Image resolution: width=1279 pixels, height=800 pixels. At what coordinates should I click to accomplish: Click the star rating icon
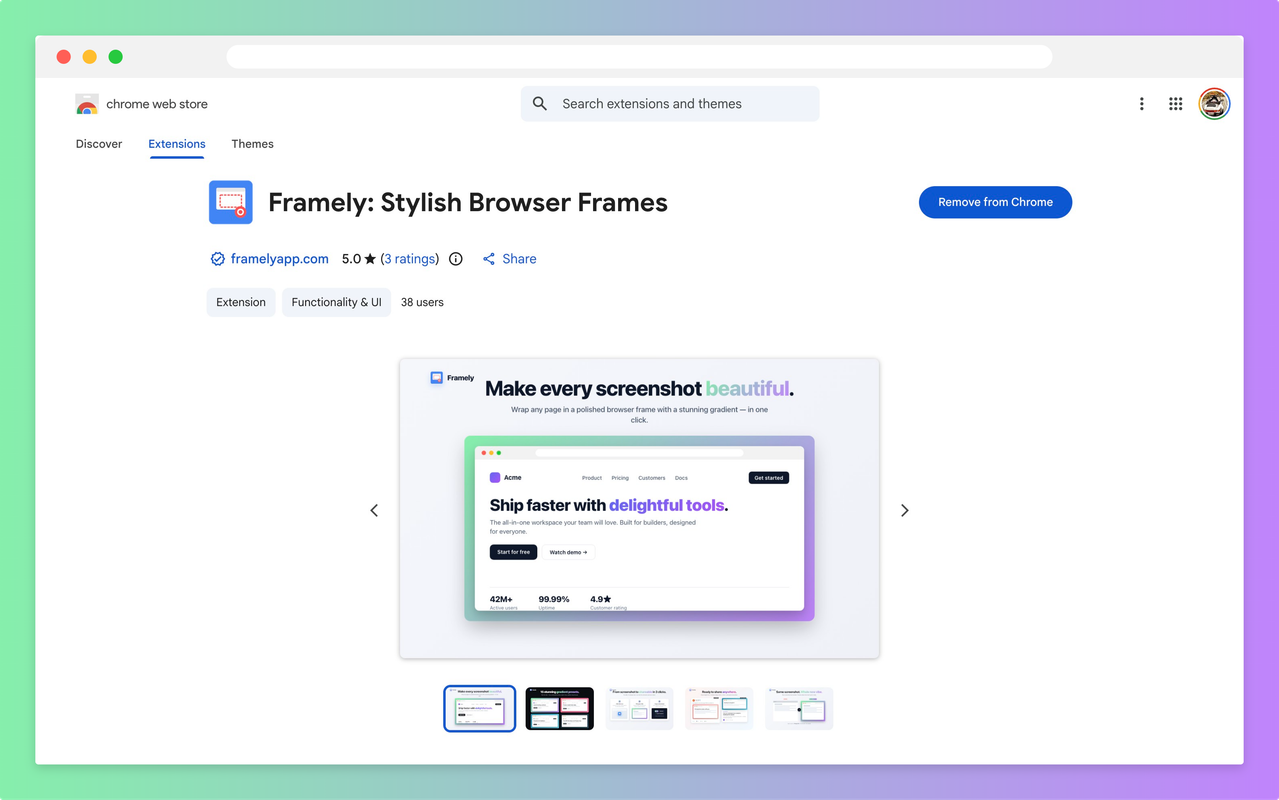click(x=370, y=259)
